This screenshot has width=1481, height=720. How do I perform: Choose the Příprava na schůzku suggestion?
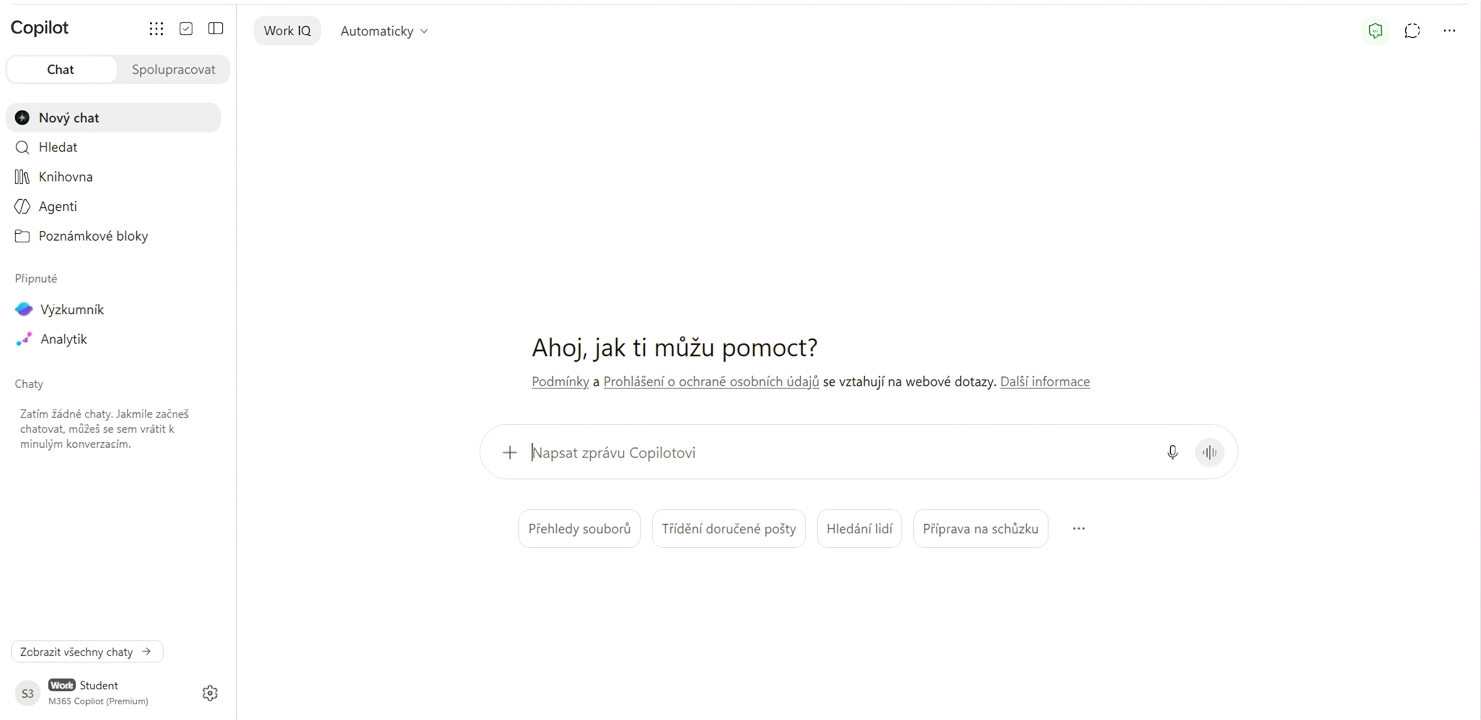(981, 529)
